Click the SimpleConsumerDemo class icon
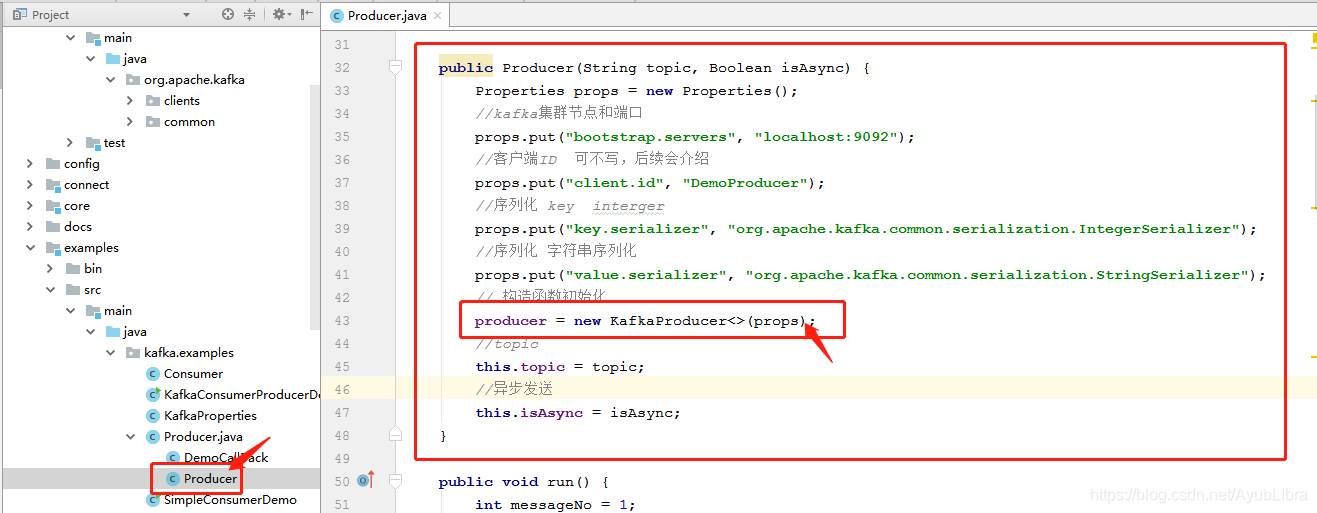This screenshot has width=1317, height=513. (153, 500)
